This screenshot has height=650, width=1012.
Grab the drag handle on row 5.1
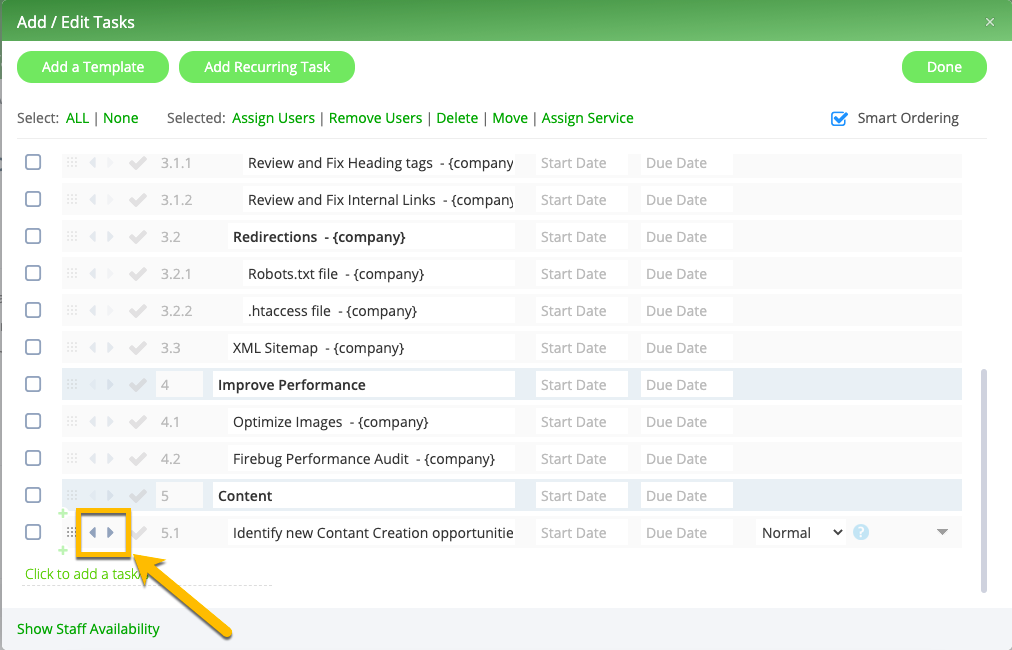(x=72, y=533)
